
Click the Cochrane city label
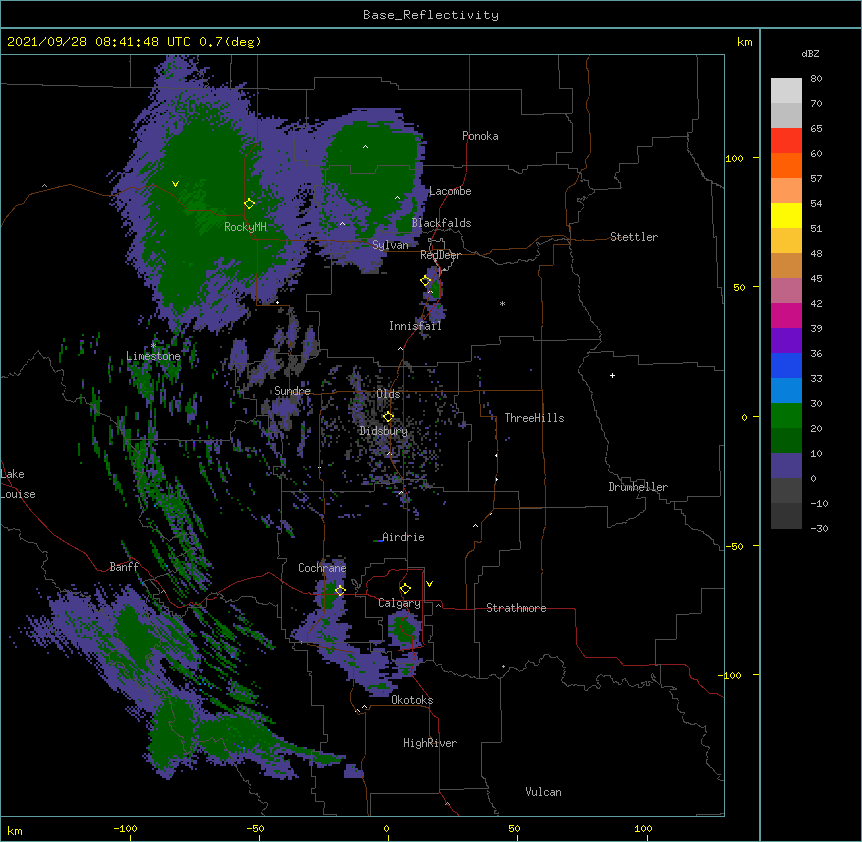click(x=322, y=568)
